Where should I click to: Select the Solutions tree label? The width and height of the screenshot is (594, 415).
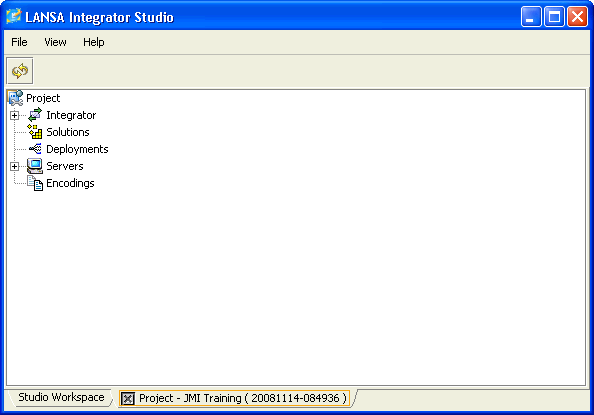coord(68,132)
